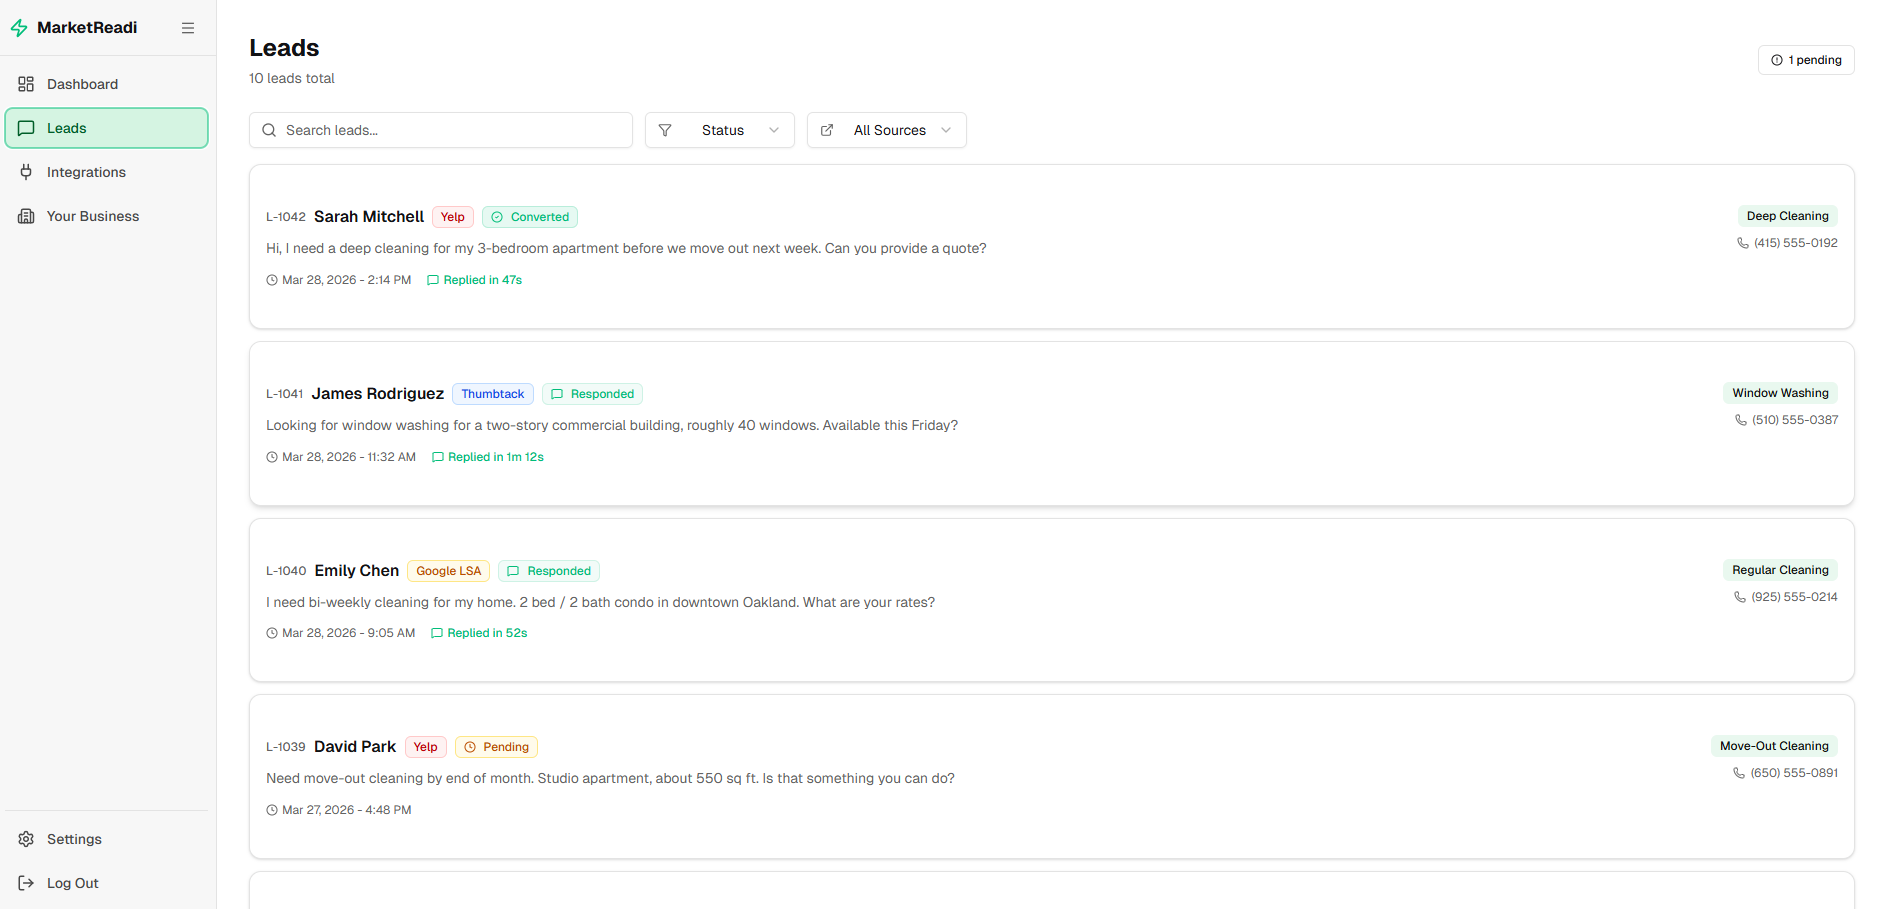Select the Leads chat bubble icon
The width and height of the screenshot is (1885, 909).
[x=26, y=128]
